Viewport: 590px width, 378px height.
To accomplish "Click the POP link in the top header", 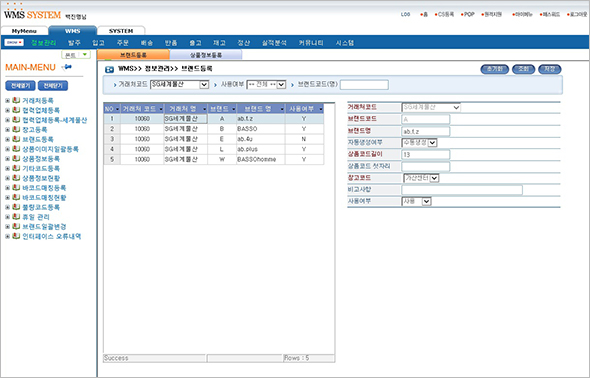I will (x=468, y=14).
